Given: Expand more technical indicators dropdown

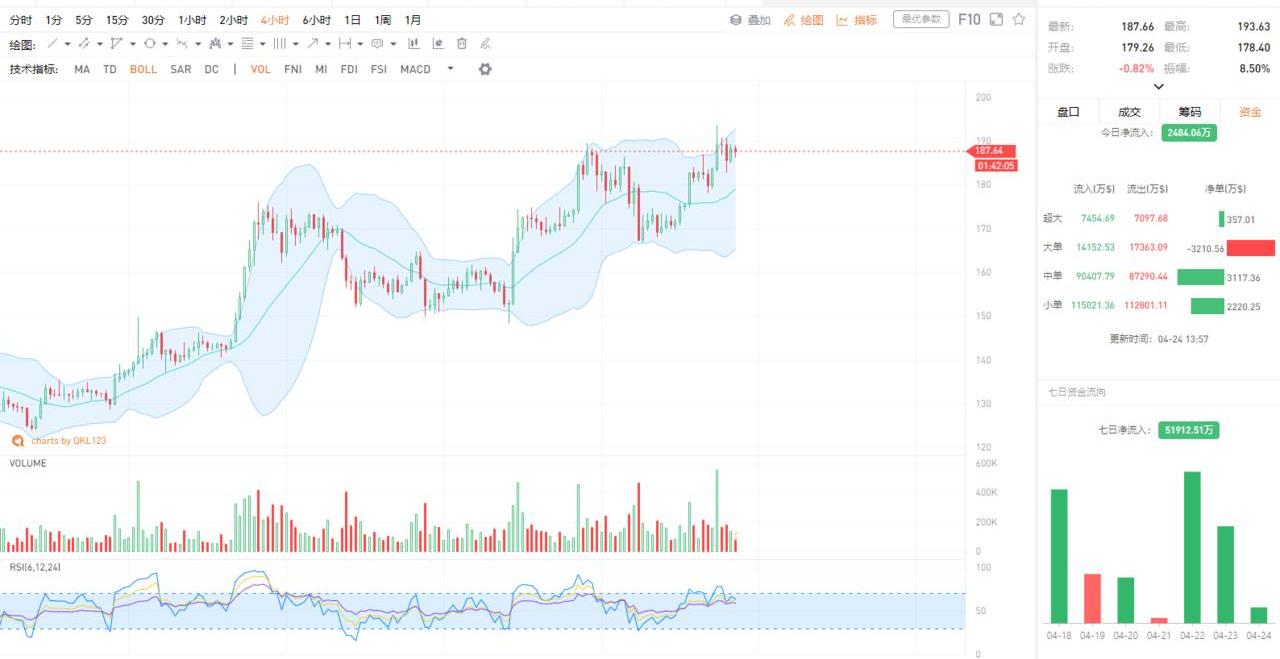Looking at the screenshot, I should [450, 69].
